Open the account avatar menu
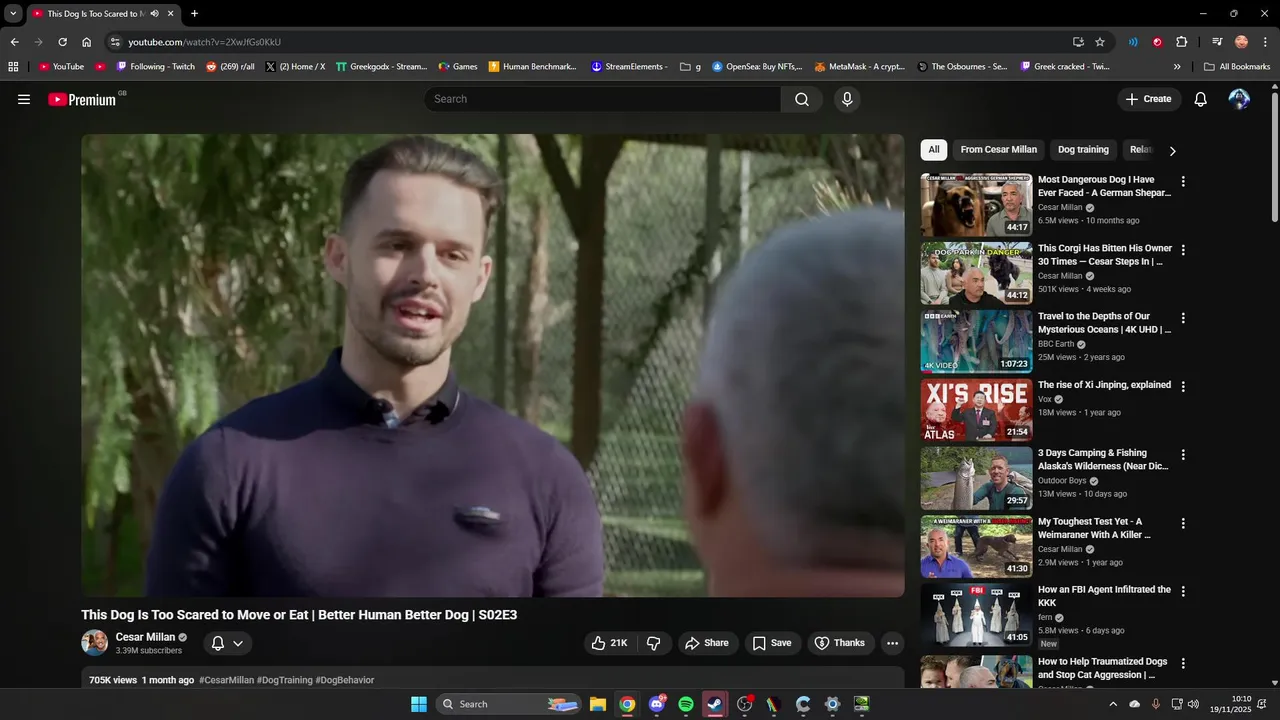Screen dimensions: 1280x720 1239,99
